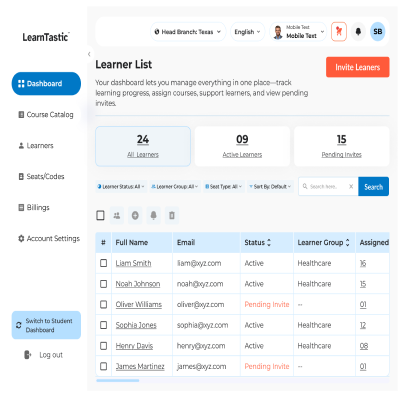Click the Search here input field
This screenshot has height=394, width=401.
[x=328, y=187]
